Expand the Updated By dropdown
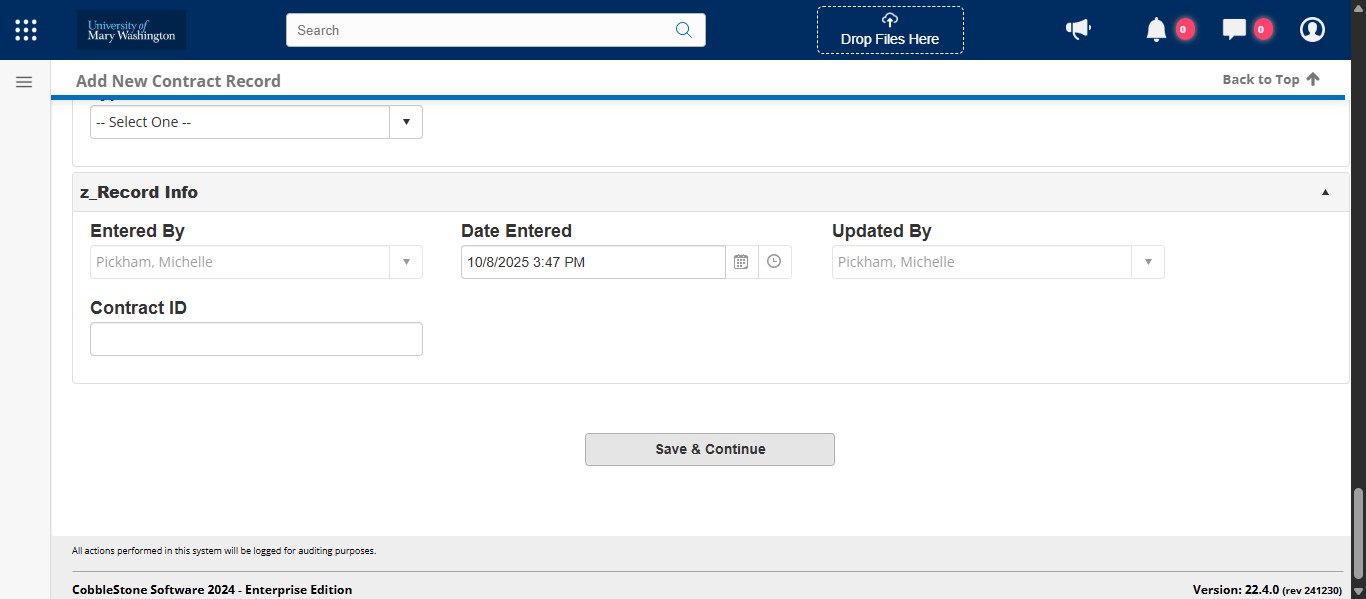1366x599 pixels. coord(1148,262)
